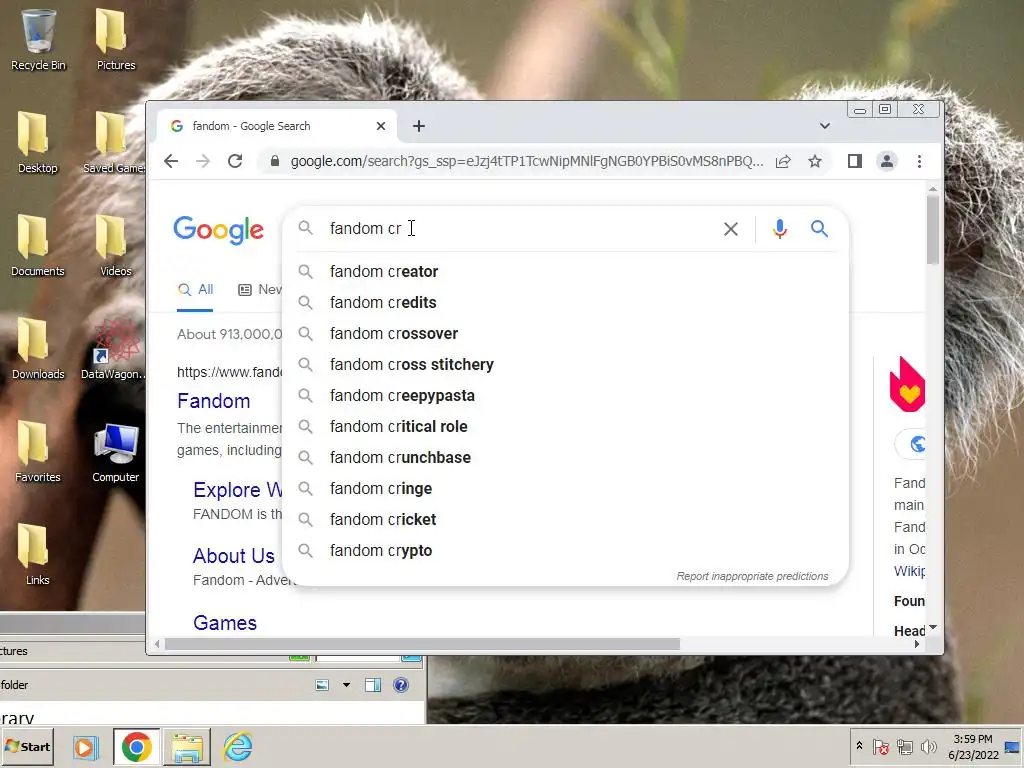Image resolution: width=1024 pixels, height=768 pixels.
Task: Select suggestion 'fandom crossover'
Action: 565,334
